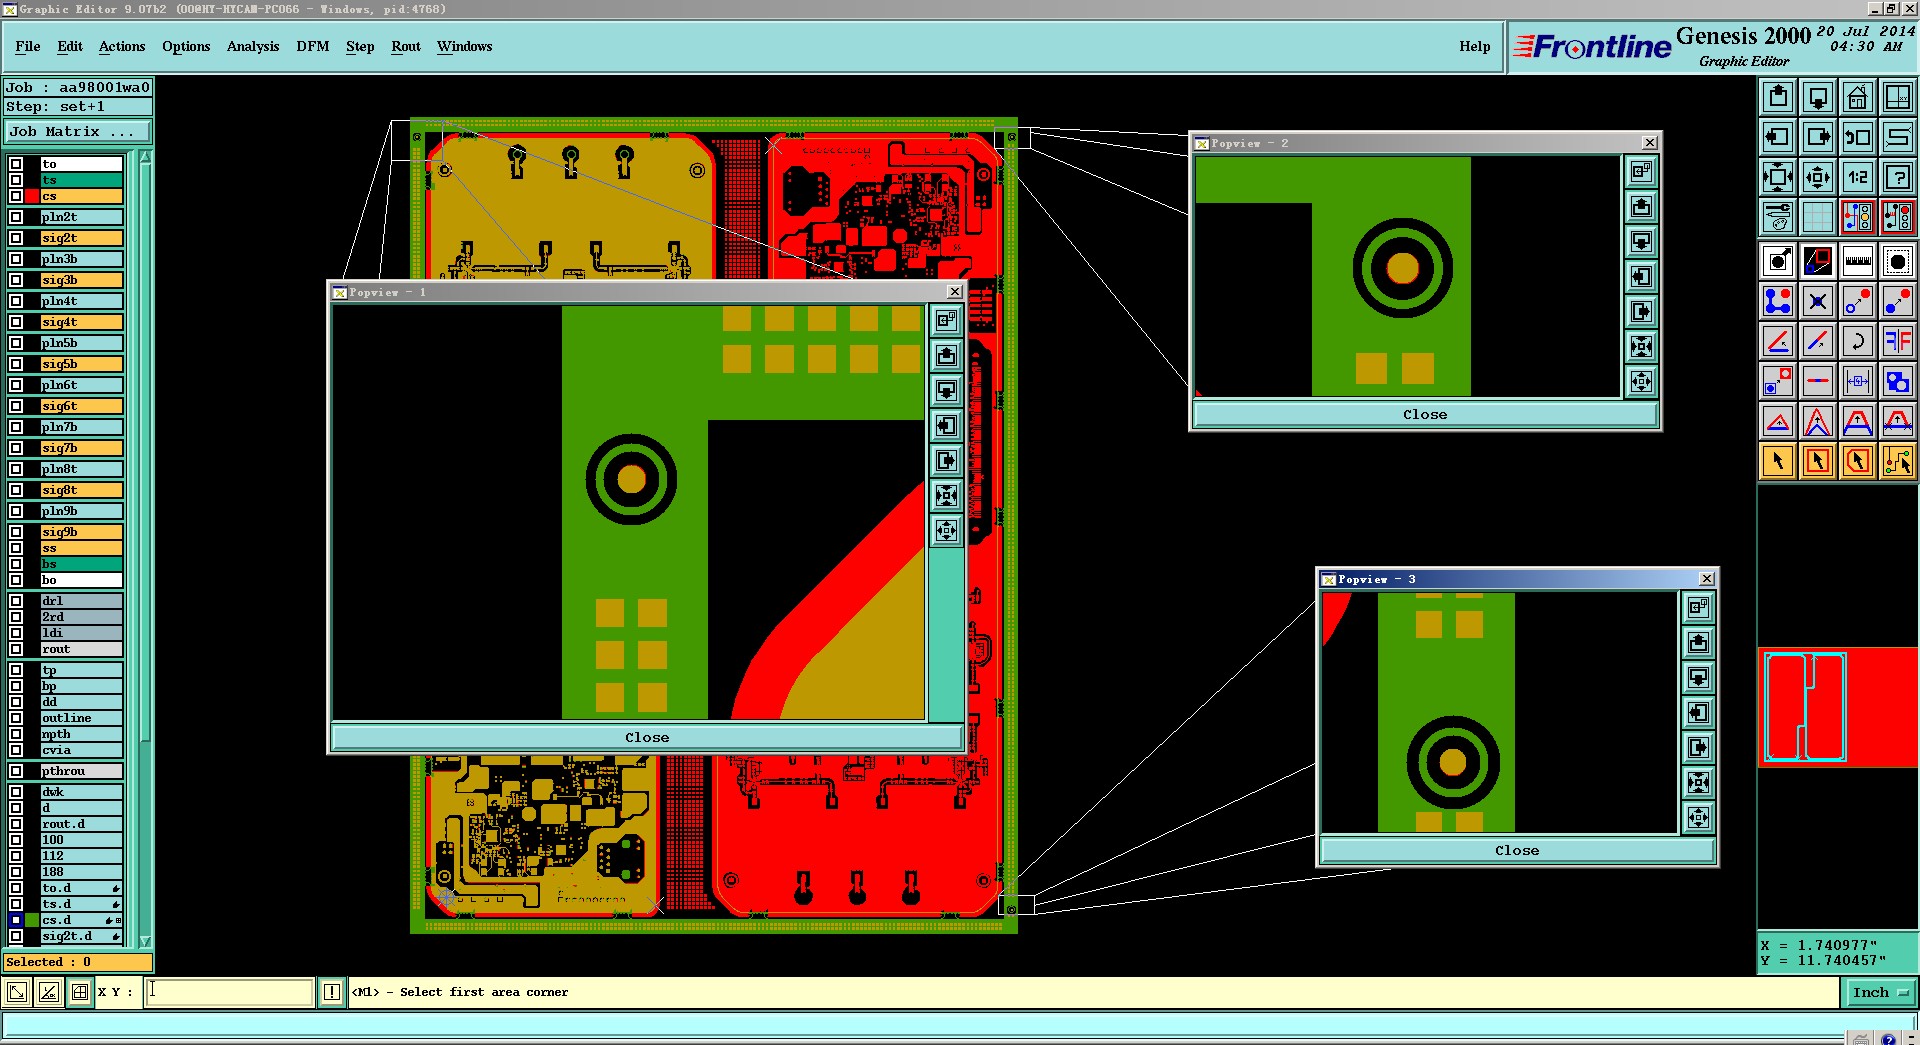Image resolution: width=1920 pixels, height=1045 pixels.
Task: Open the DFM menu
Action: (313, 46)
